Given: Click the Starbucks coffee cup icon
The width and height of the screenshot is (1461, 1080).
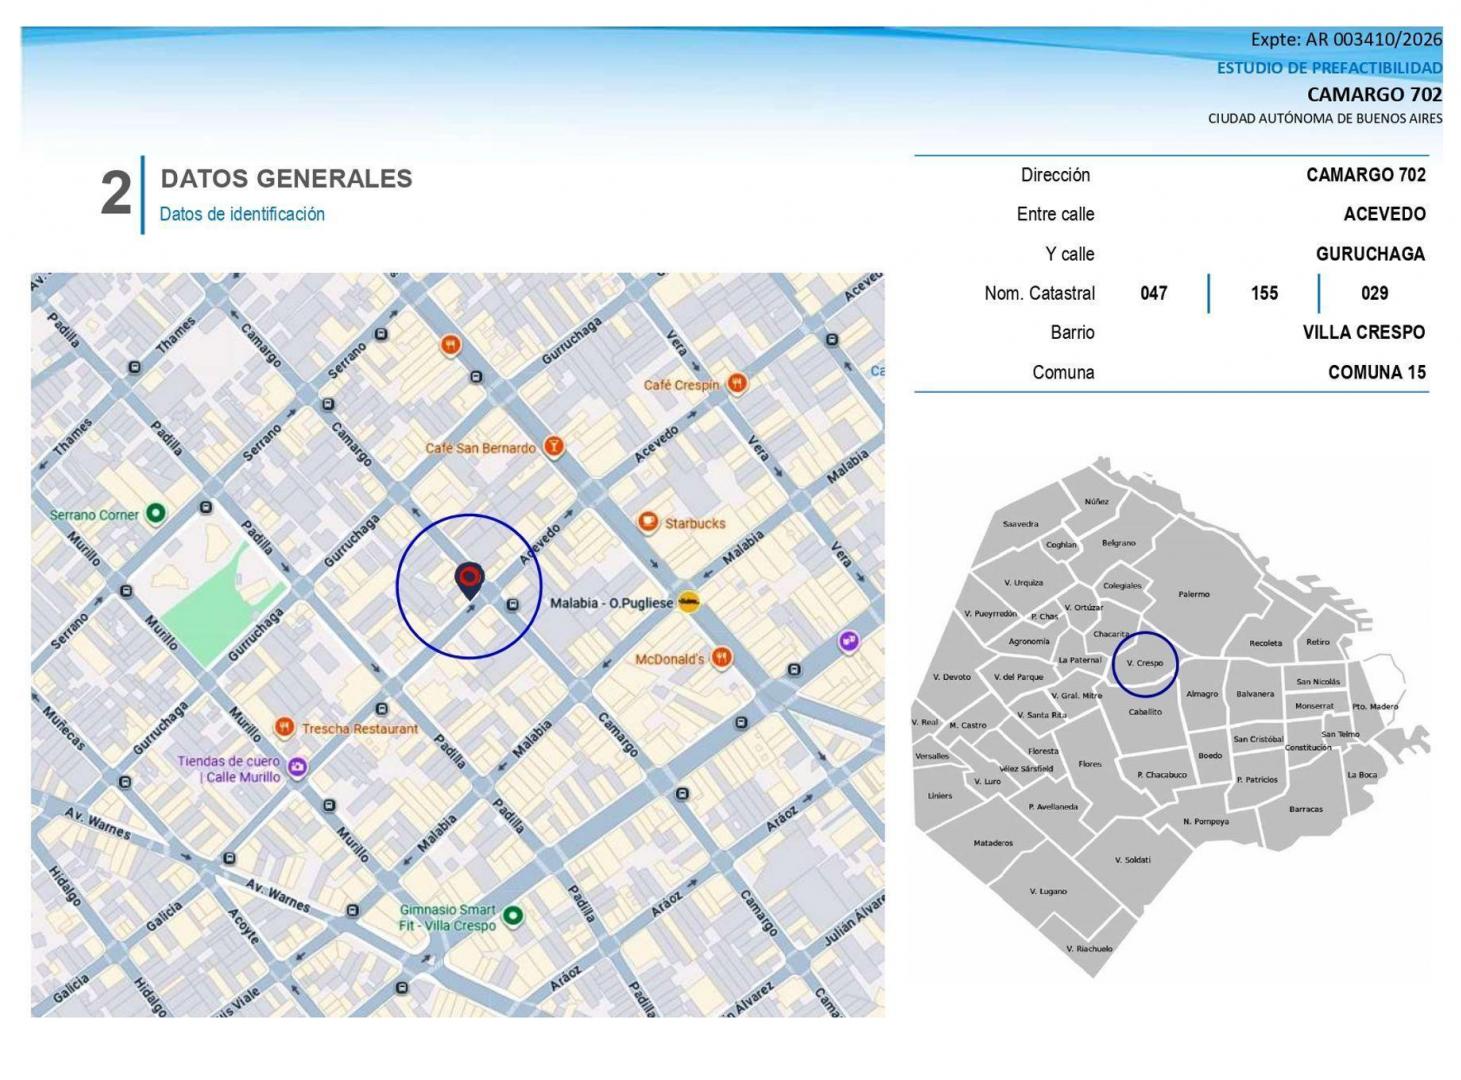Looking at the screenshot, I should coord(648,522).
